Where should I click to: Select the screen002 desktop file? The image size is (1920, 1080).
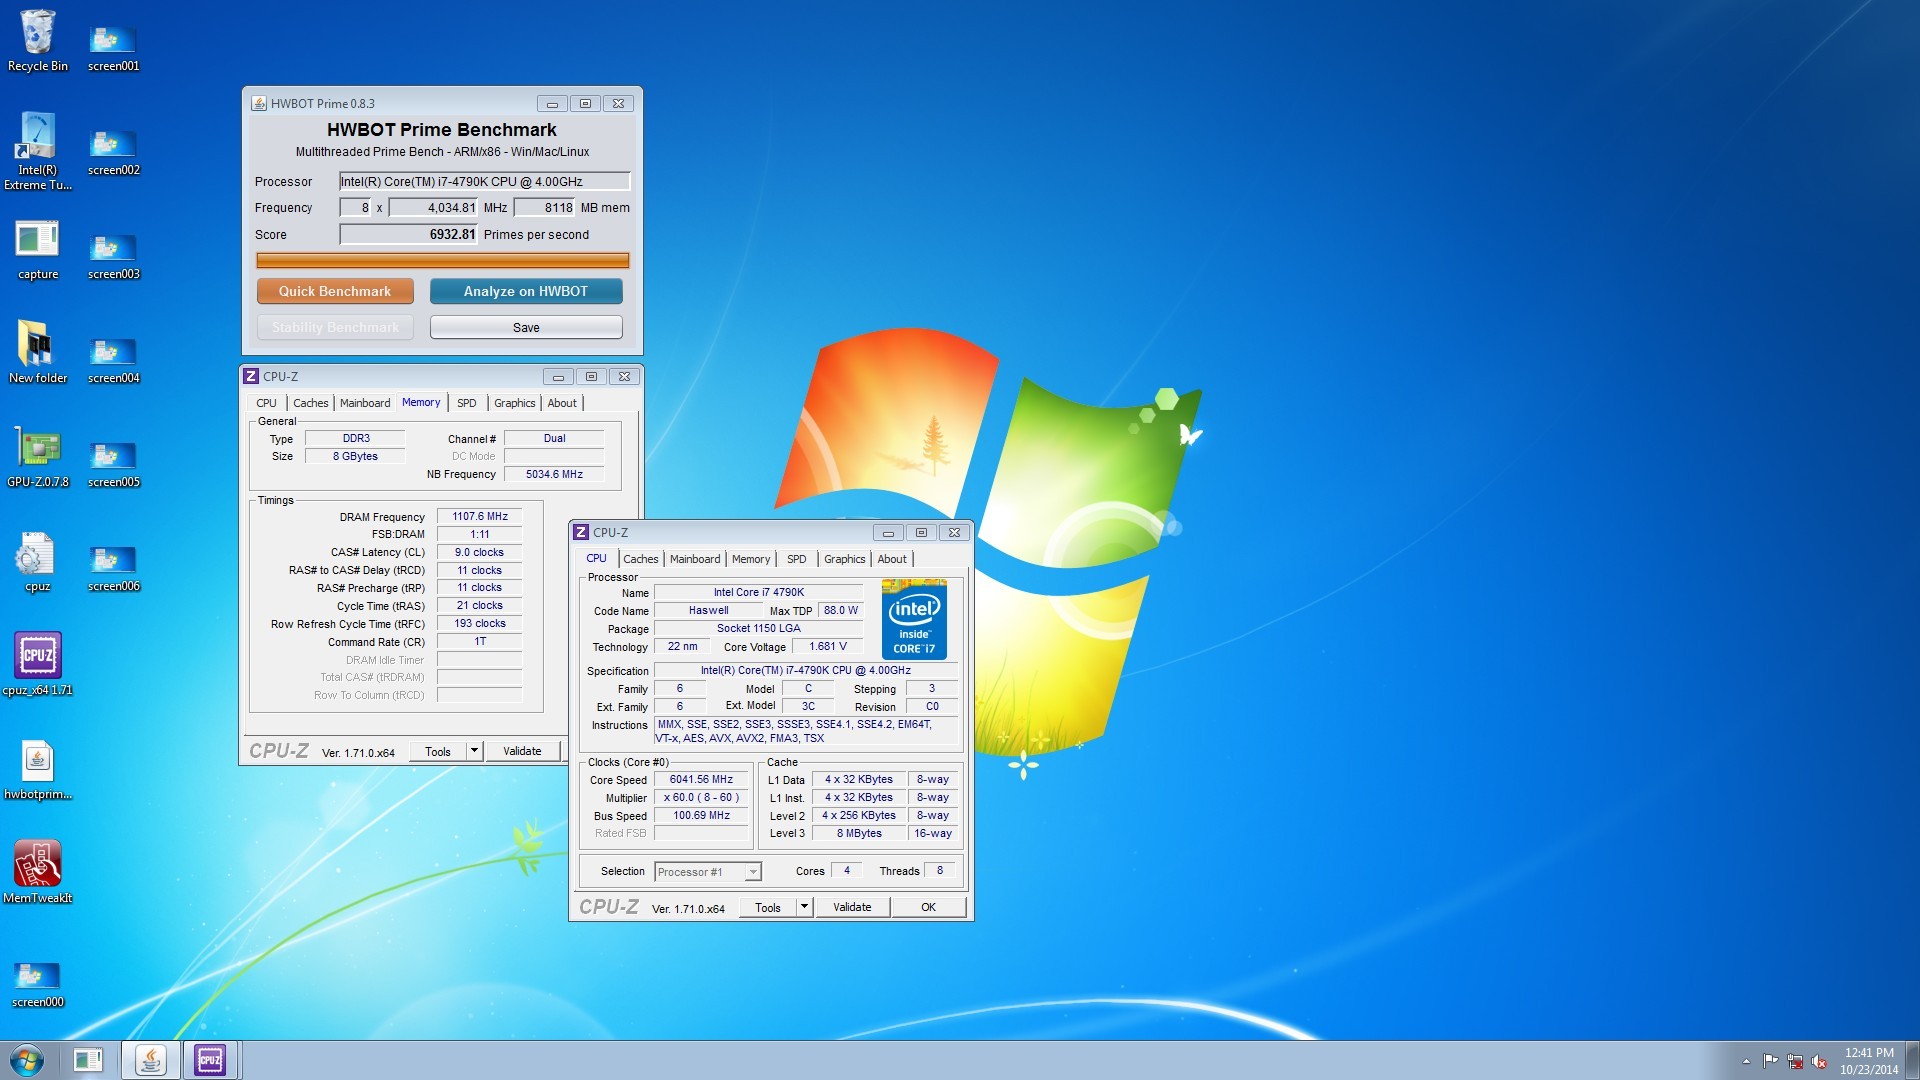[x=113, y=152]
